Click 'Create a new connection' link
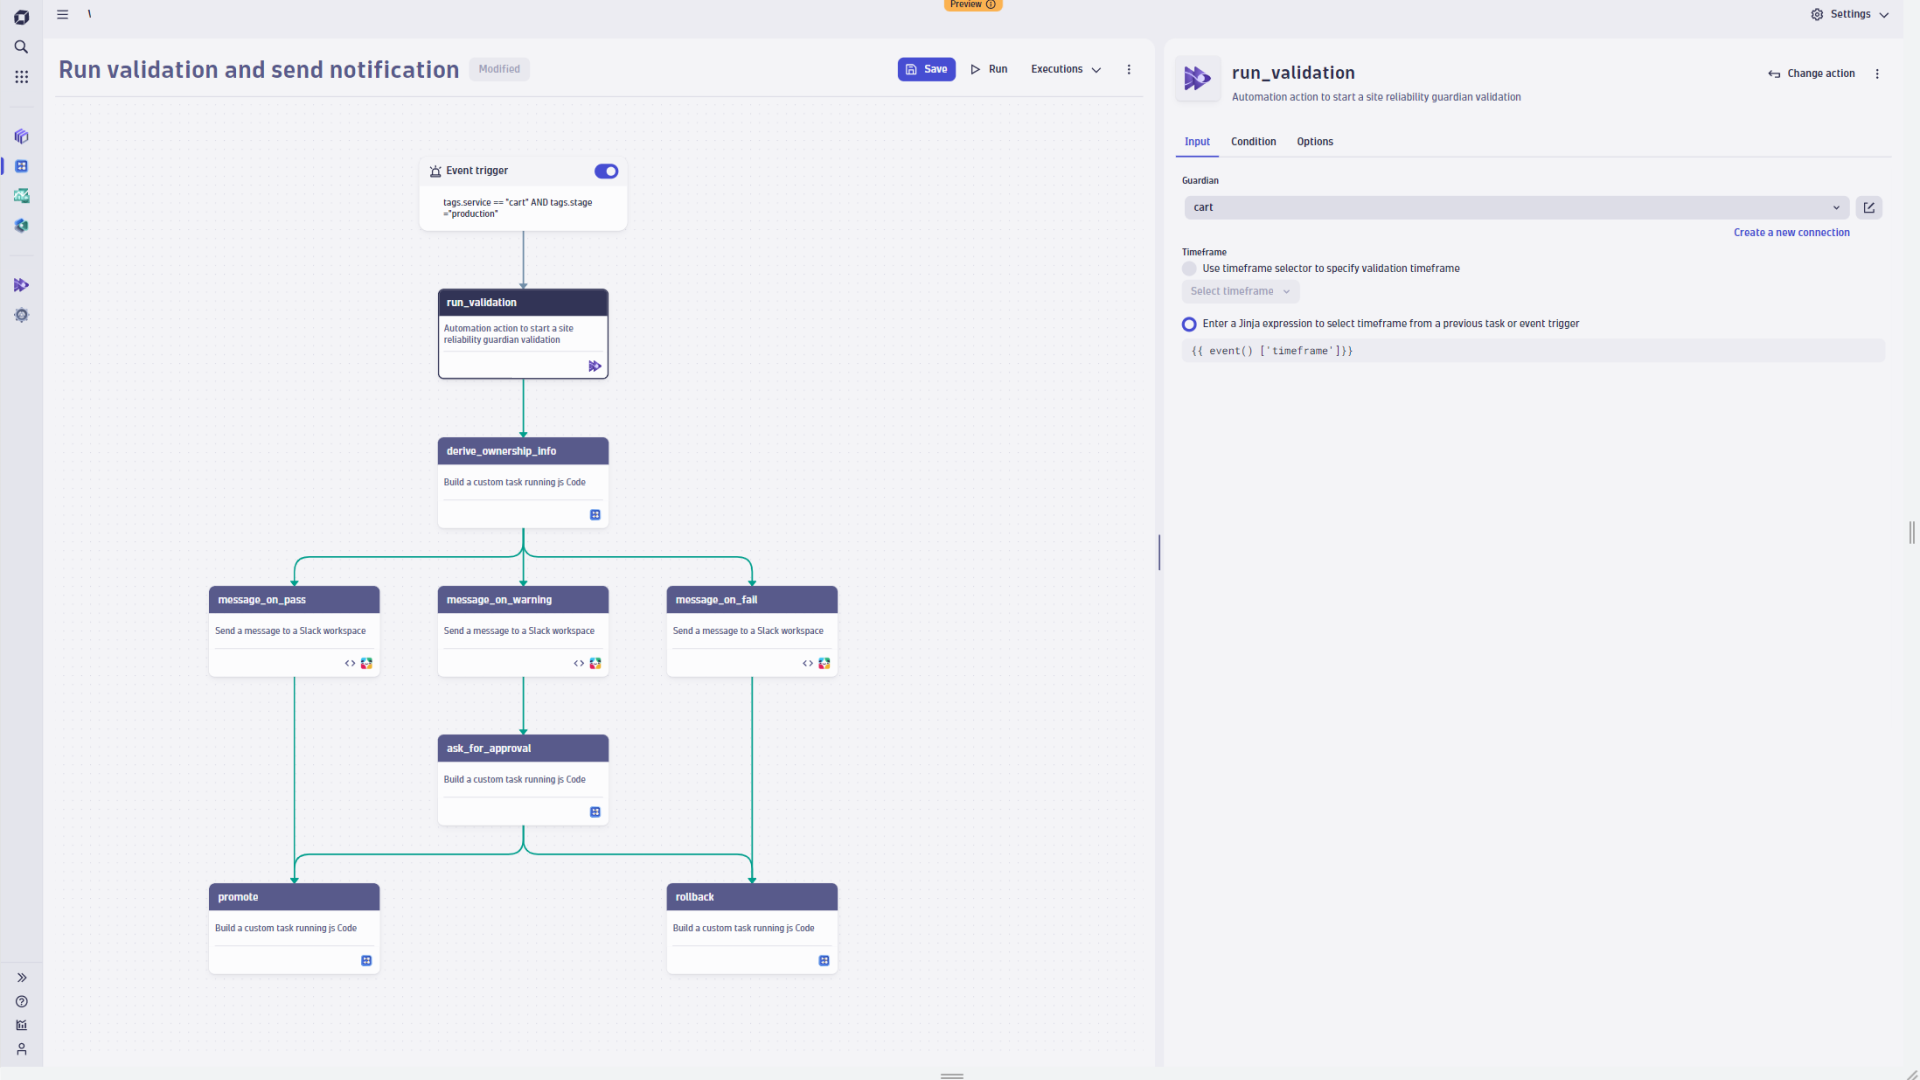1920x1080 pixels. [x=1791, y=233]
